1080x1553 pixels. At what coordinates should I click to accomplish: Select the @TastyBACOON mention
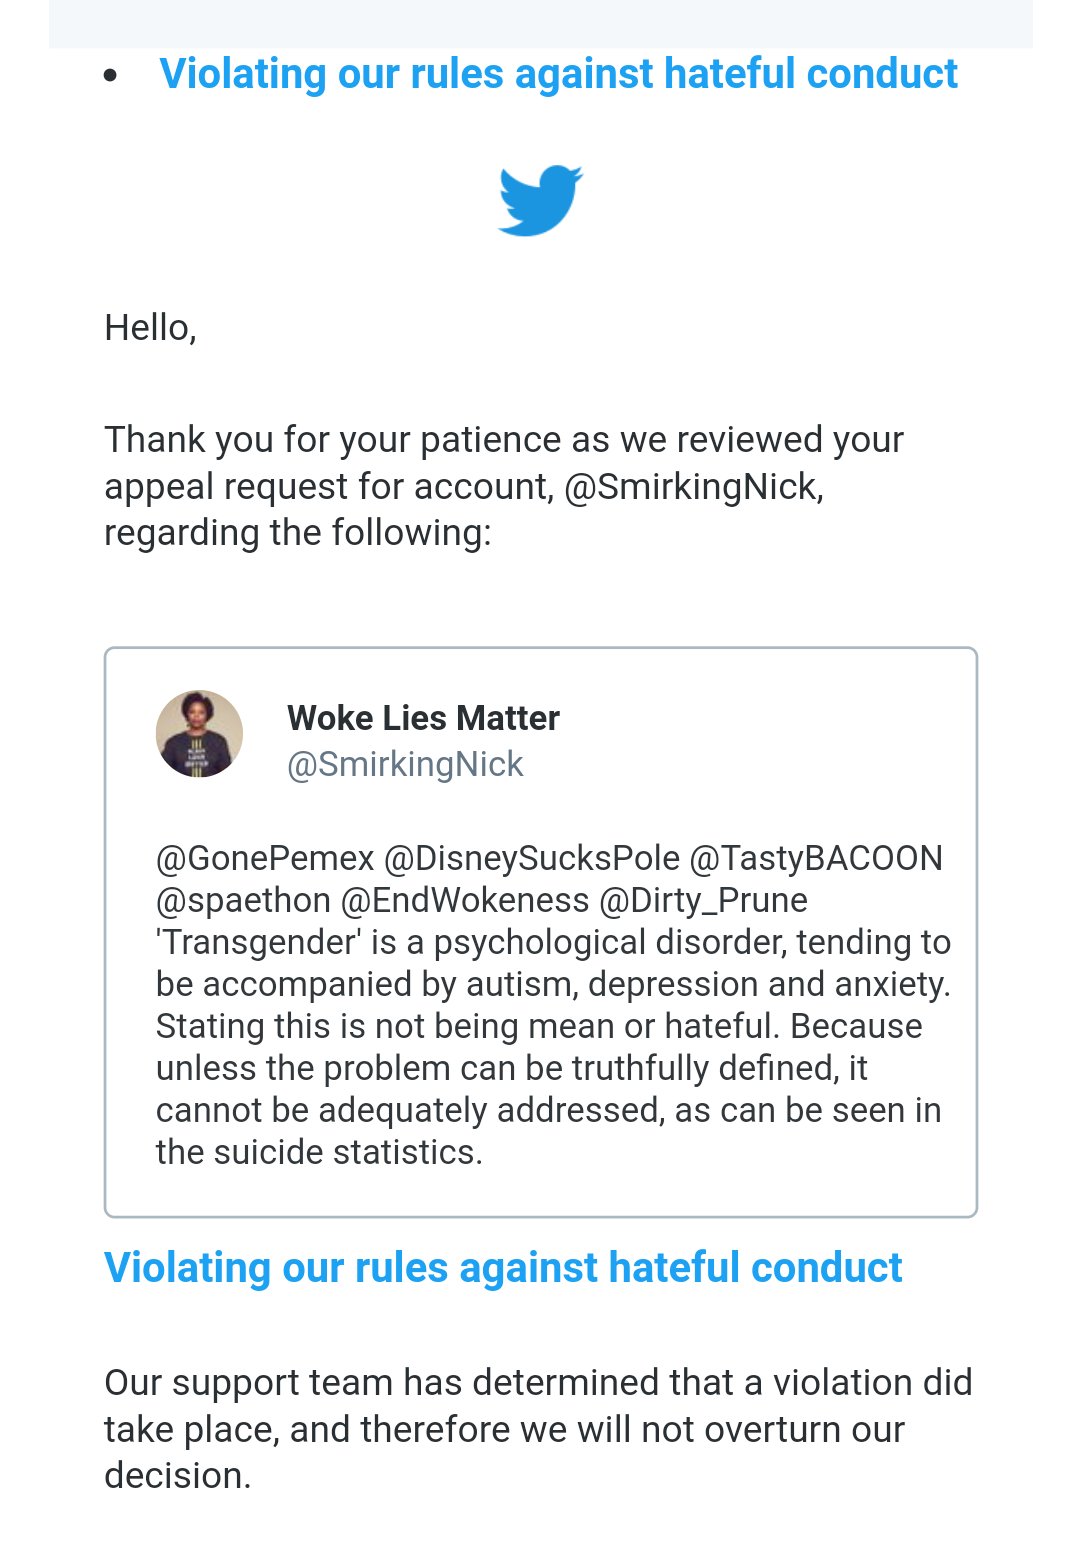pyautogui.click(x=816, y=858)
